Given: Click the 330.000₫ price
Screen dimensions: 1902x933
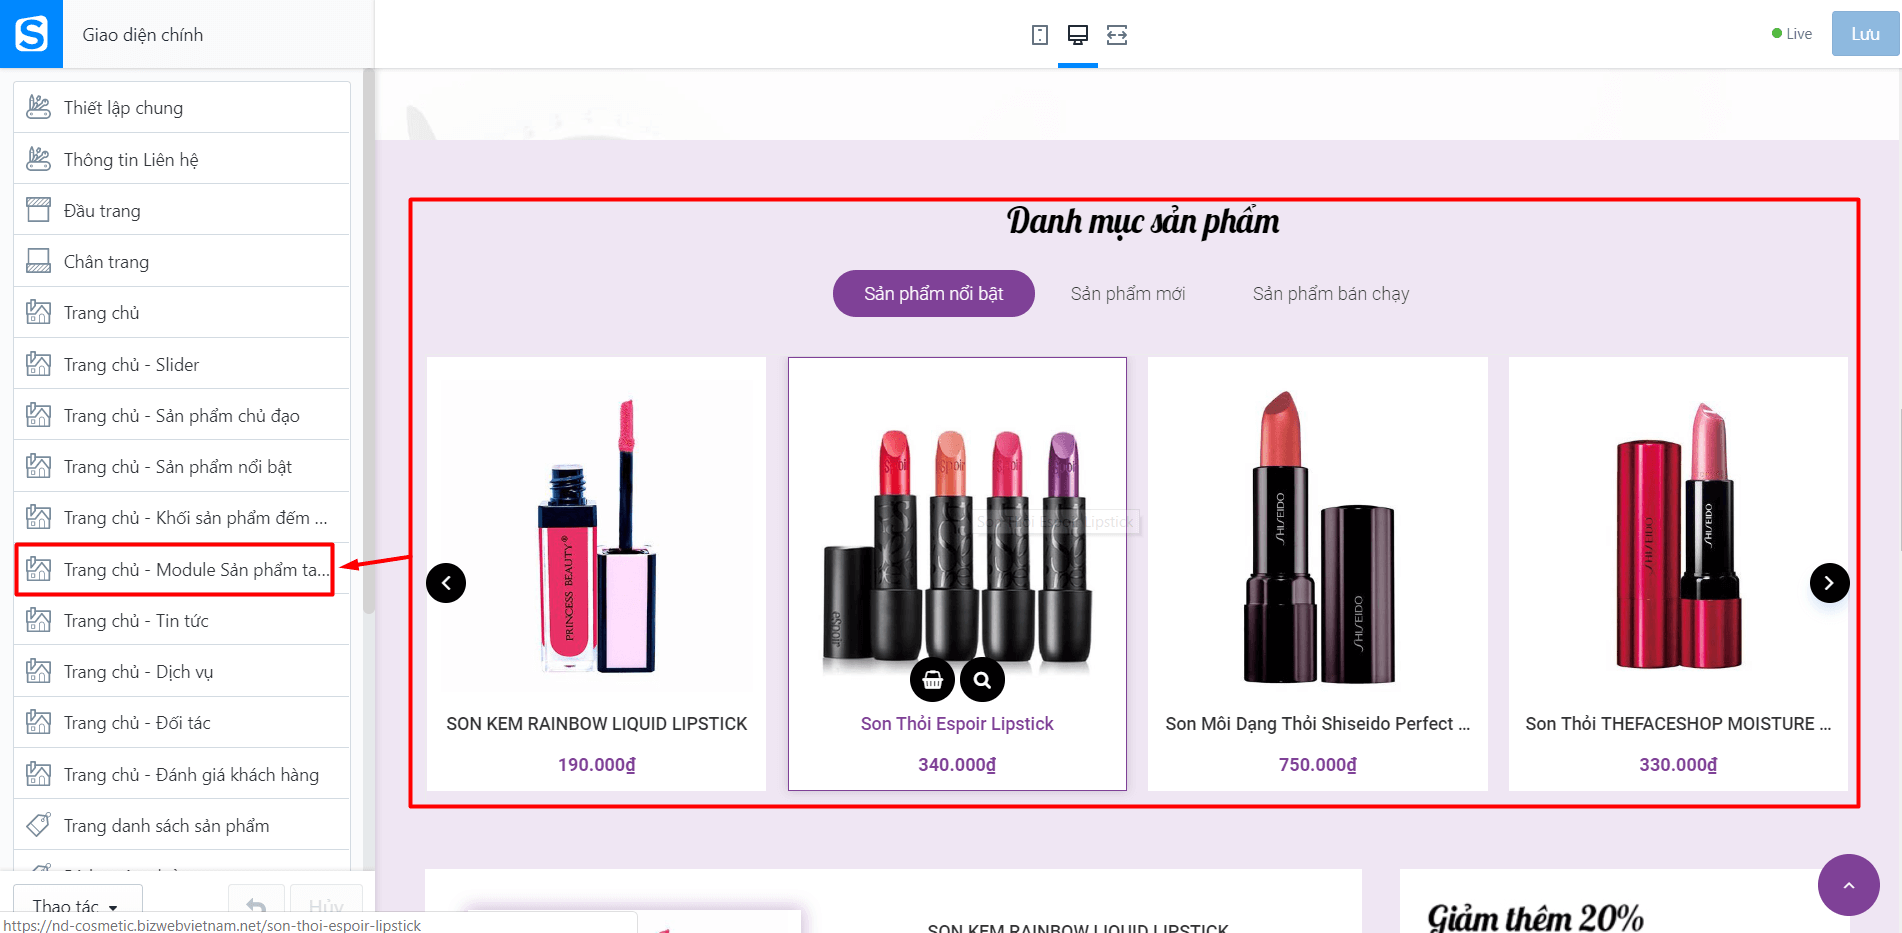Looking at the screenshot, I should point(1678,765).
